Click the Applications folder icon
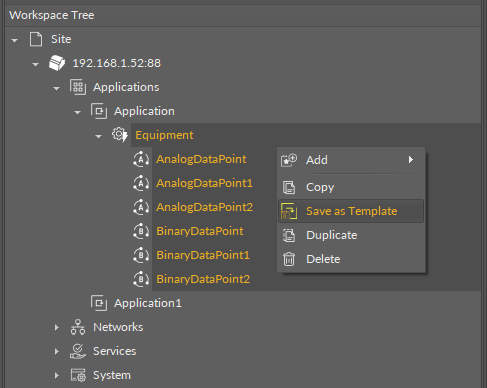487x388 pixels. tap(78, 87)
